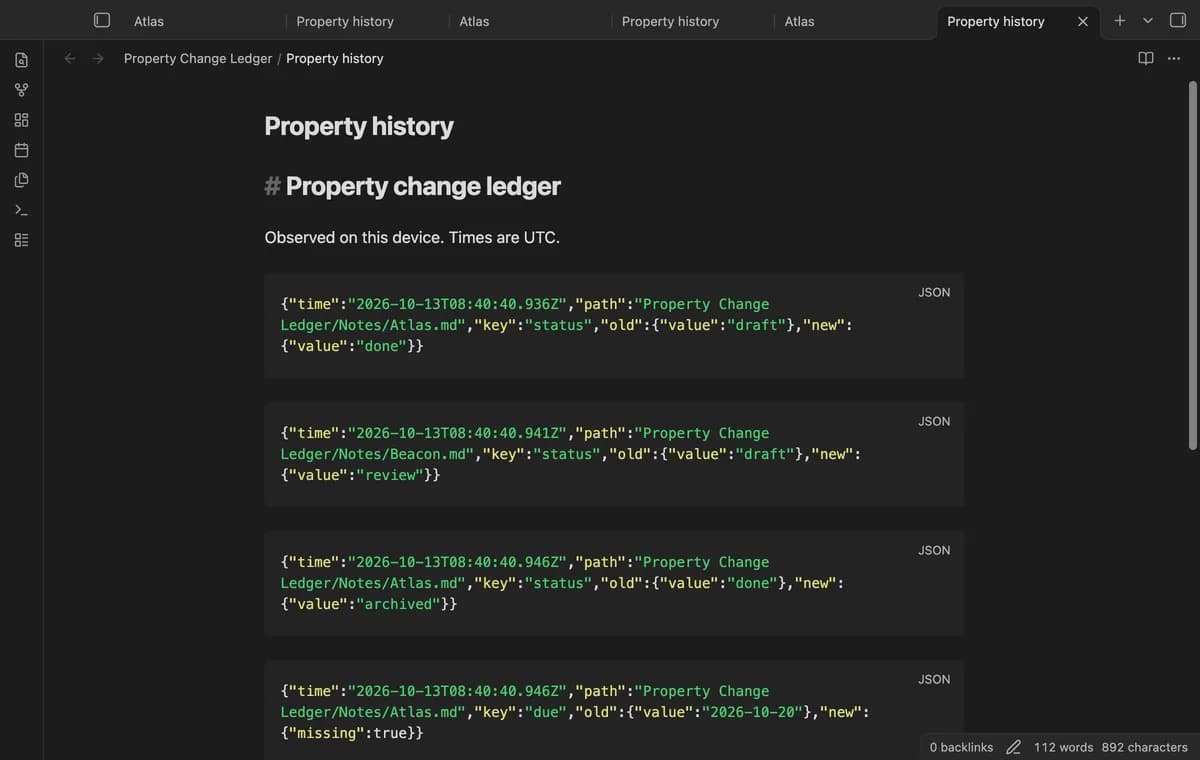Viewport: 1200px width, 760px height.
Task: Switch to the leftmost Property history tab
Action: (345, 21)
